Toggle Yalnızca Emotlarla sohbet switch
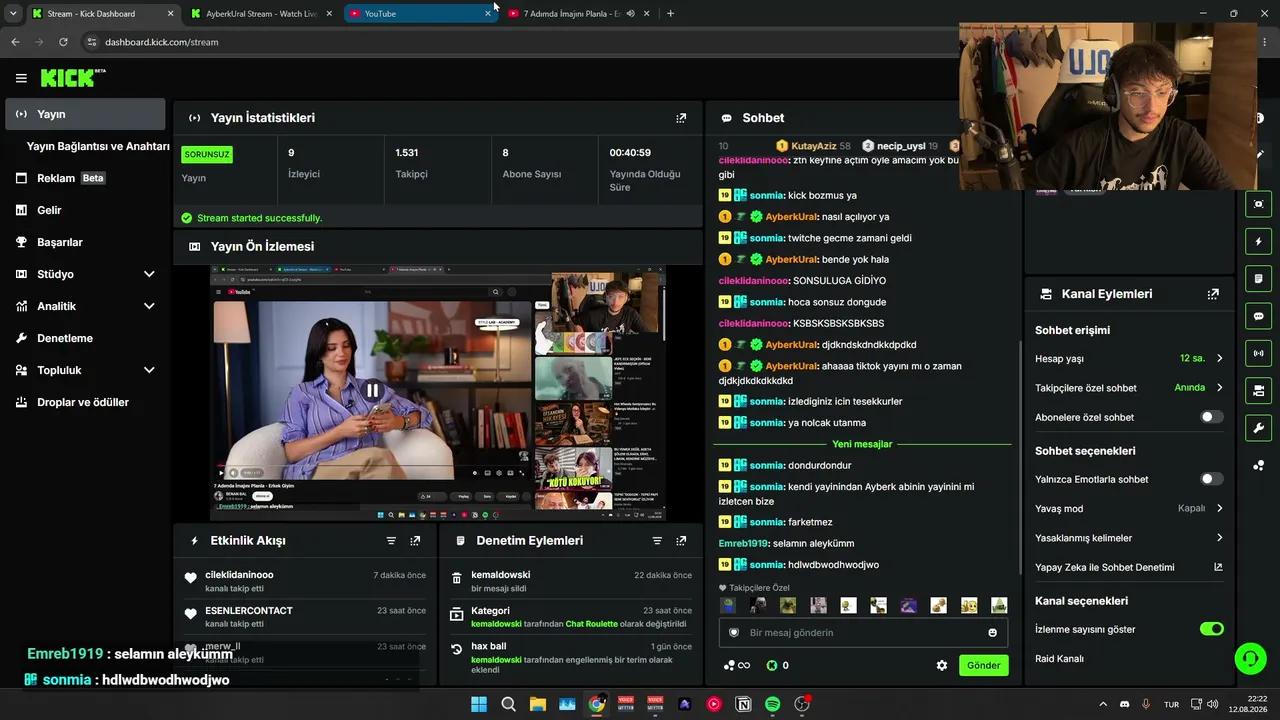 (1211, 479)
